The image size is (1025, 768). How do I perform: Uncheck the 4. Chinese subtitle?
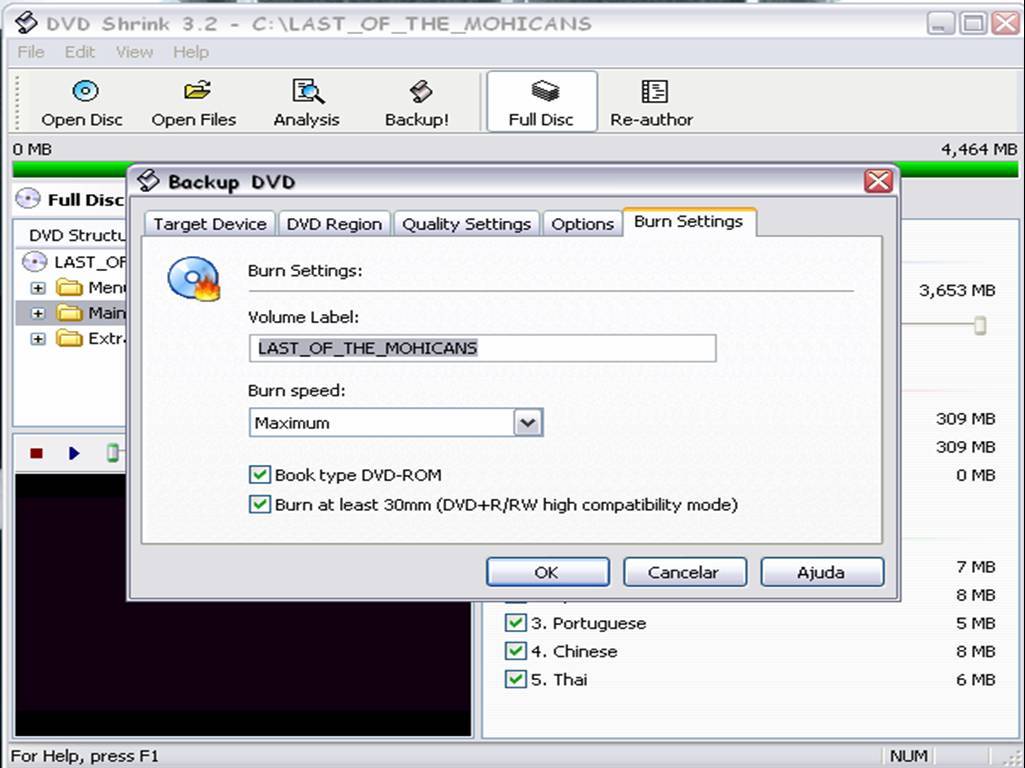[515, 651]
